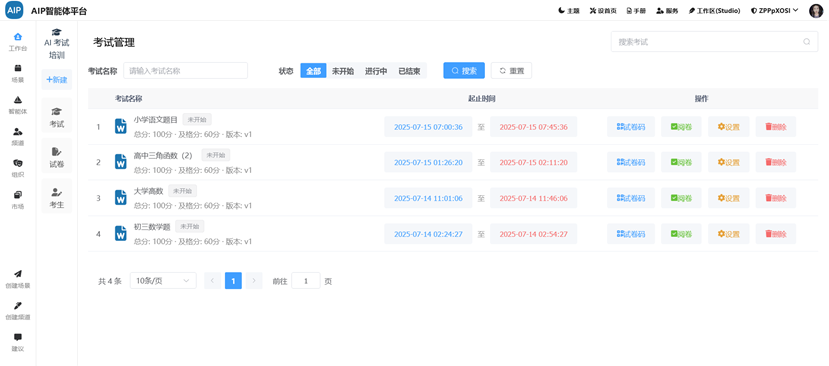Select page 1 in pagination
The image size is (829, 366).
coord(233,281)
